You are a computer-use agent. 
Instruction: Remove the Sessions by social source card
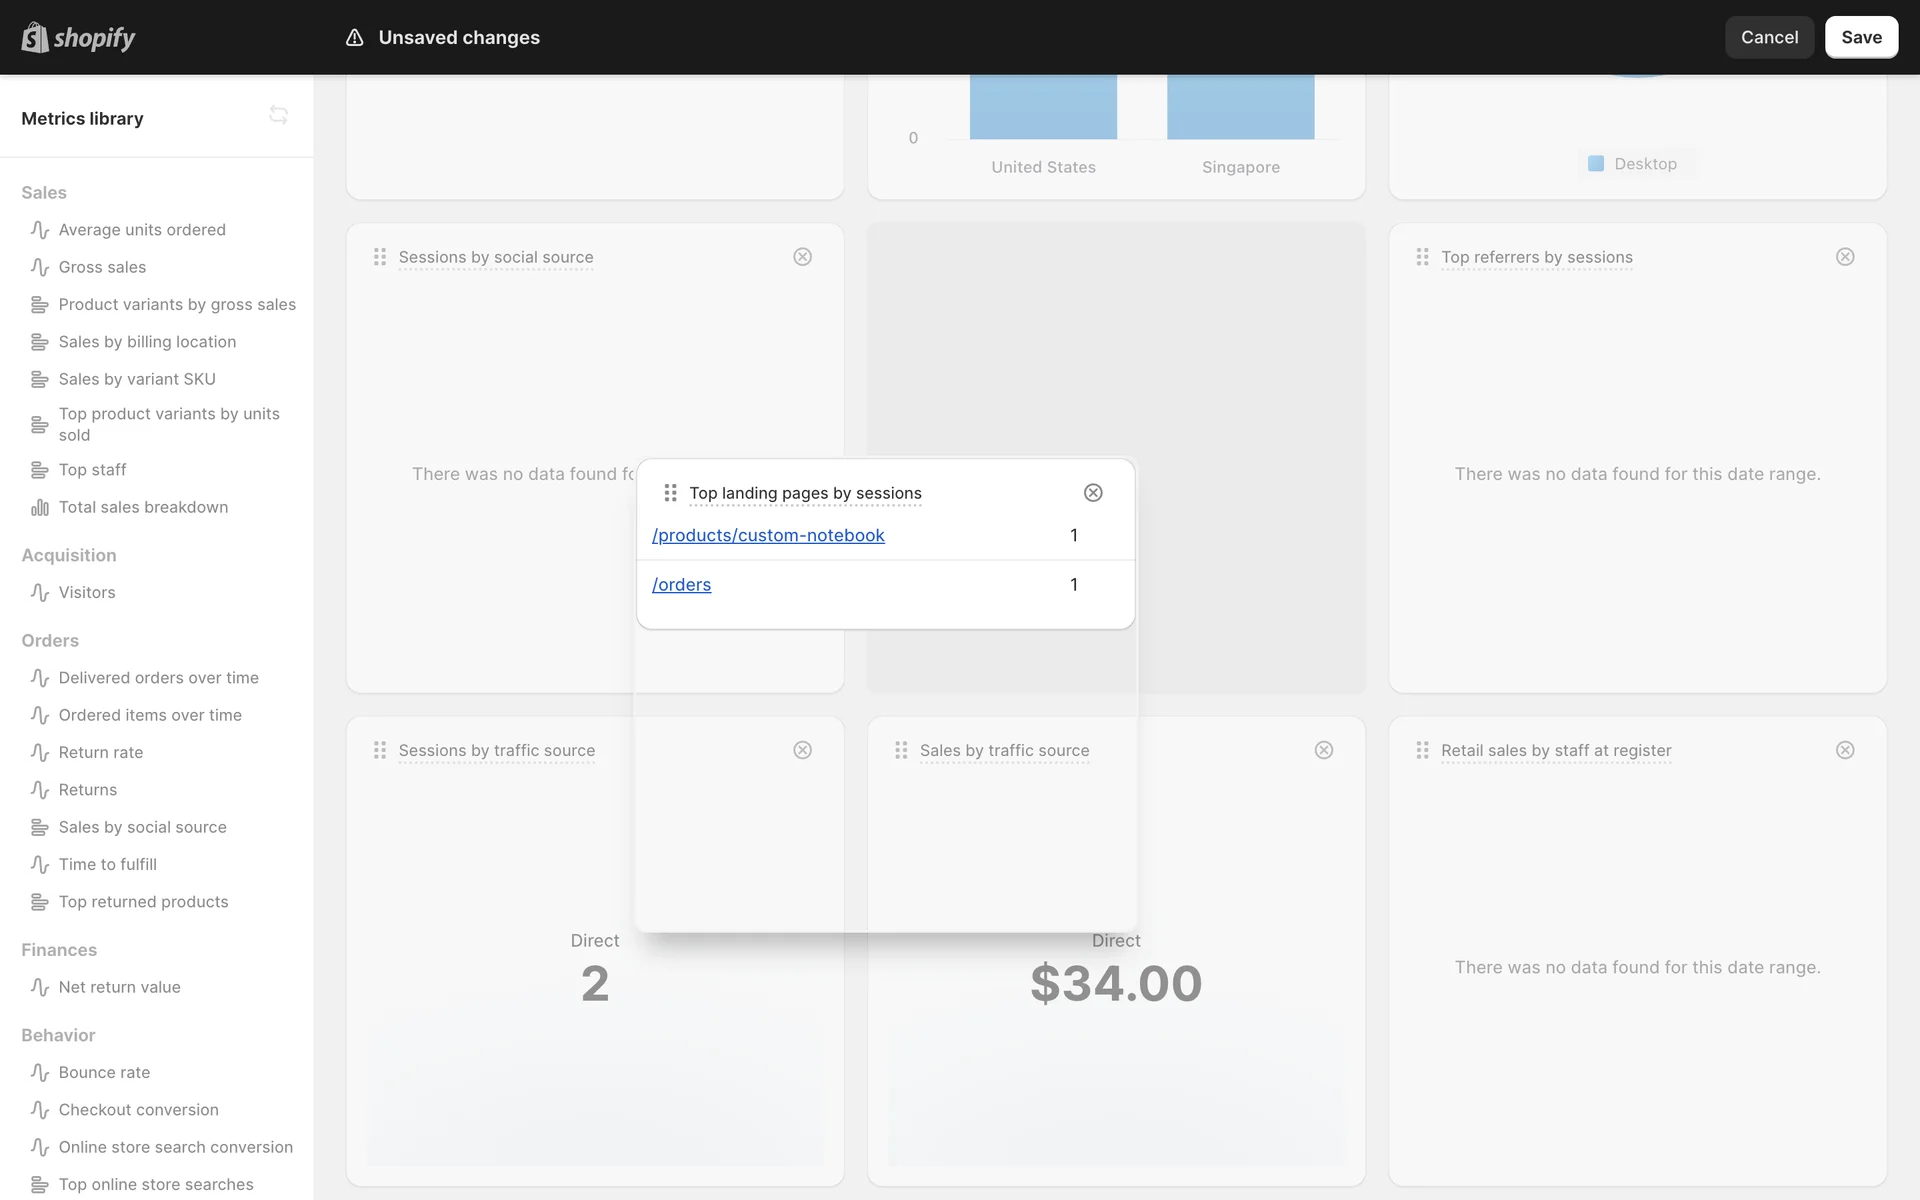(802, 257)
